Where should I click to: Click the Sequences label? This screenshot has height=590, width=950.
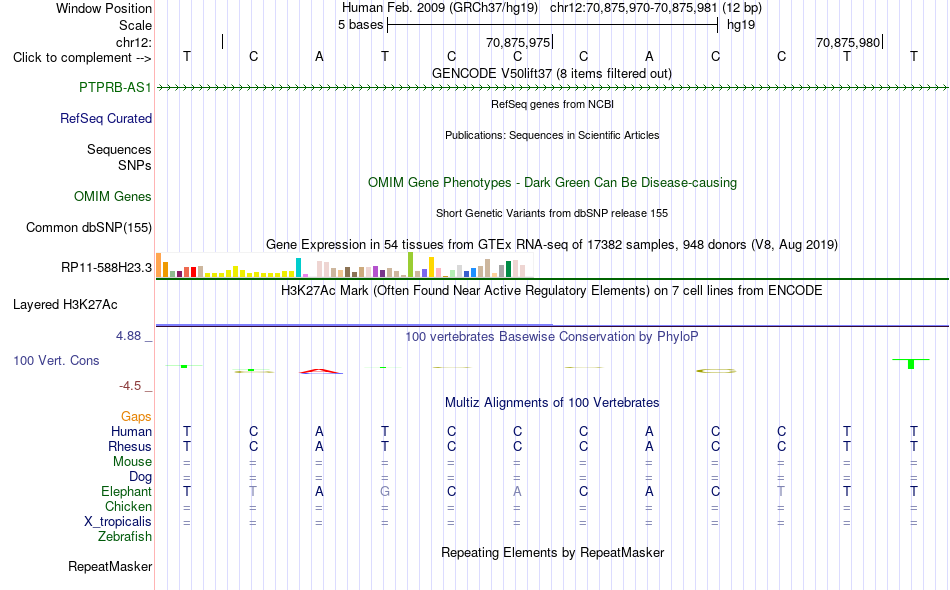119,149
